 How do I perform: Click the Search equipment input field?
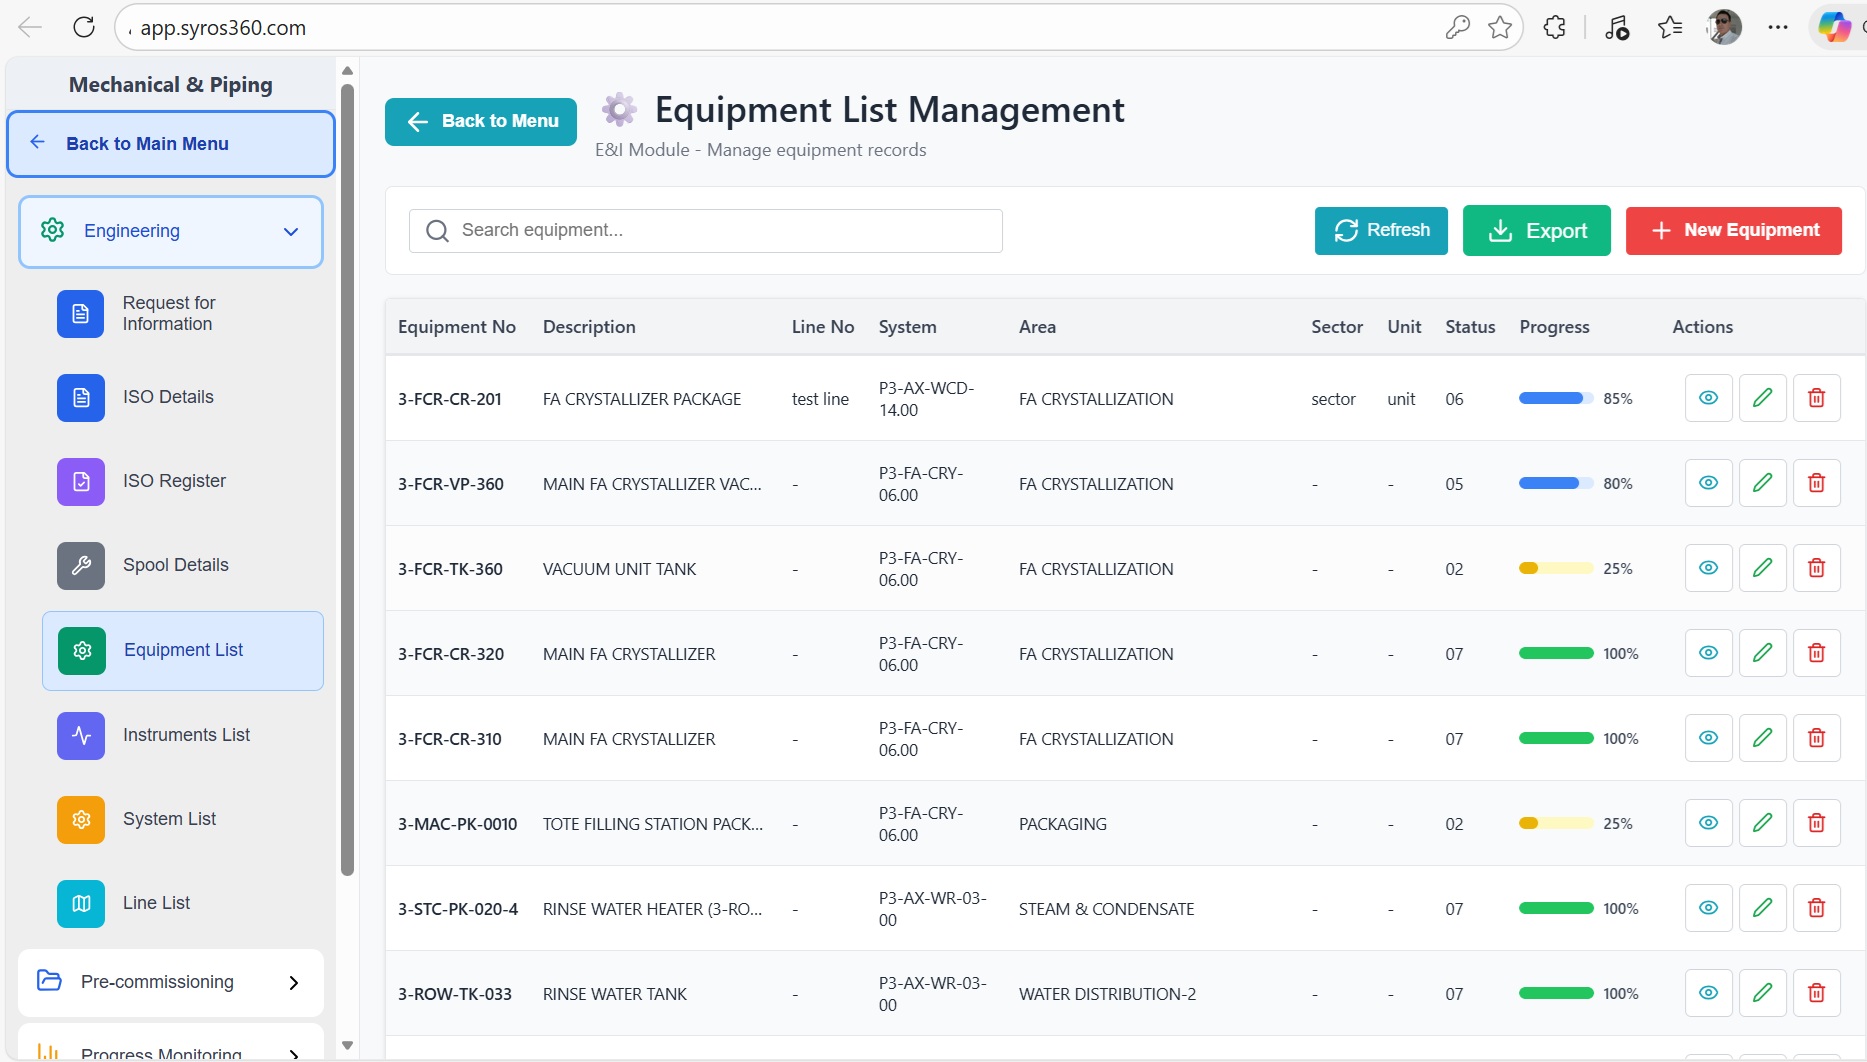706,231
